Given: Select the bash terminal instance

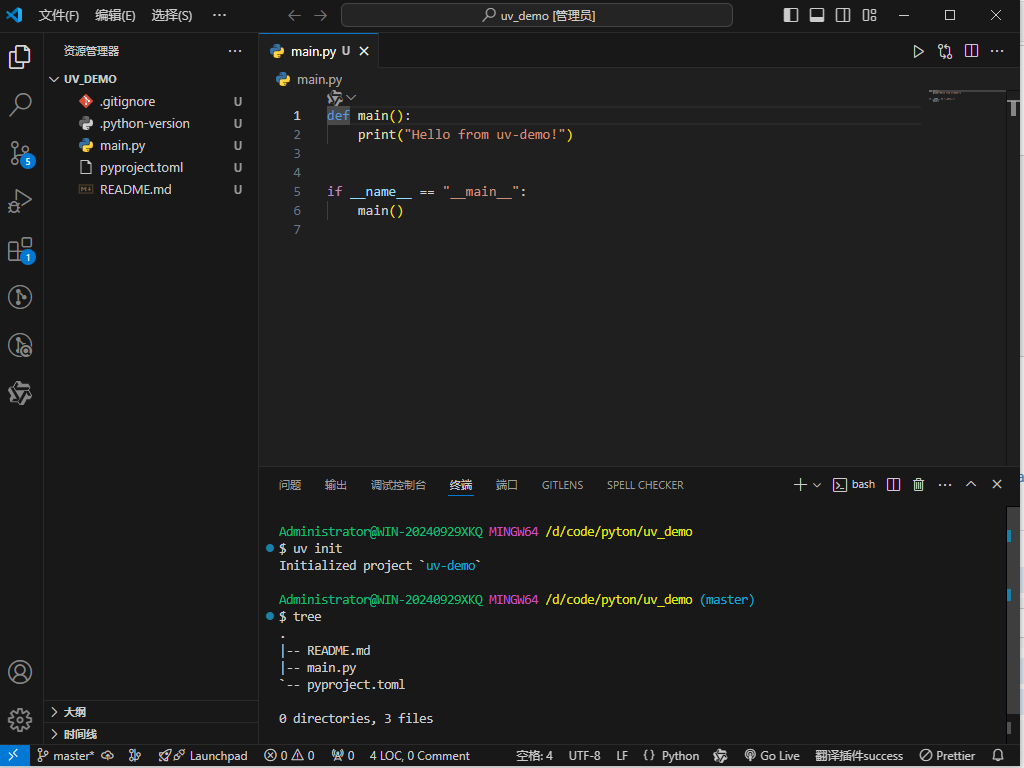Looking at the screenshot, I should (854, 485).
